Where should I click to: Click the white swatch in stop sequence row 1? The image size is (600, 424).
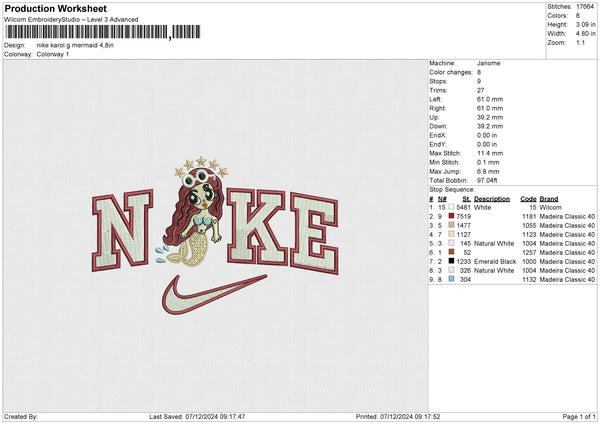[451, 207]
